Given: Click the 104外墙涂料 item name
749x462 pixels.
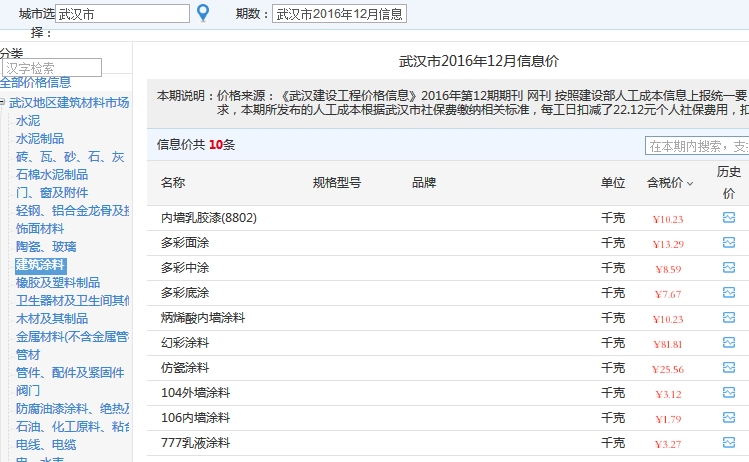Looking at the screenshot, I should click(x=195, y=393).
